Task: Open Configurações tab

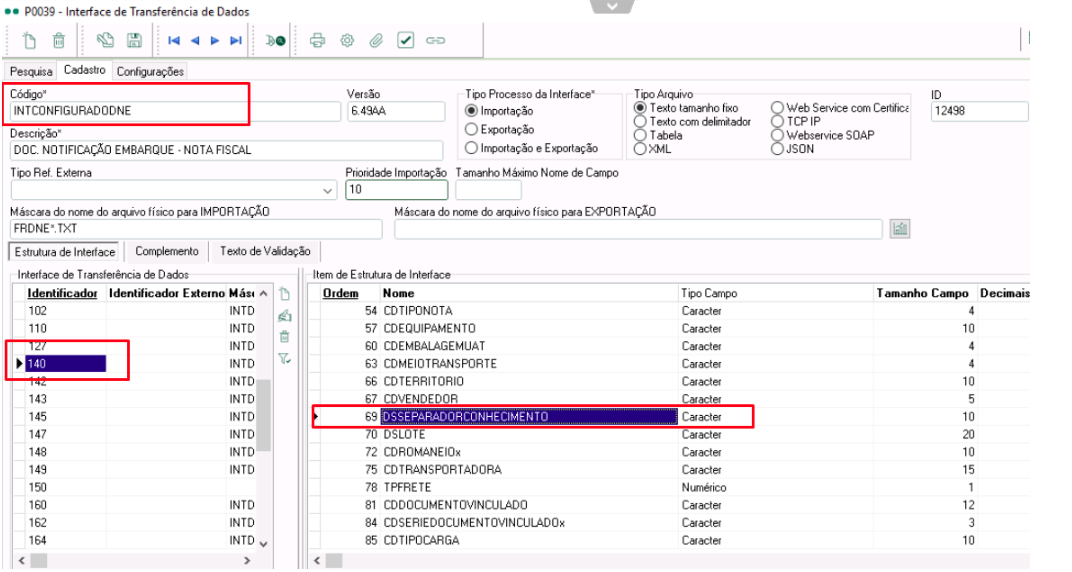Action: point(150,71)
